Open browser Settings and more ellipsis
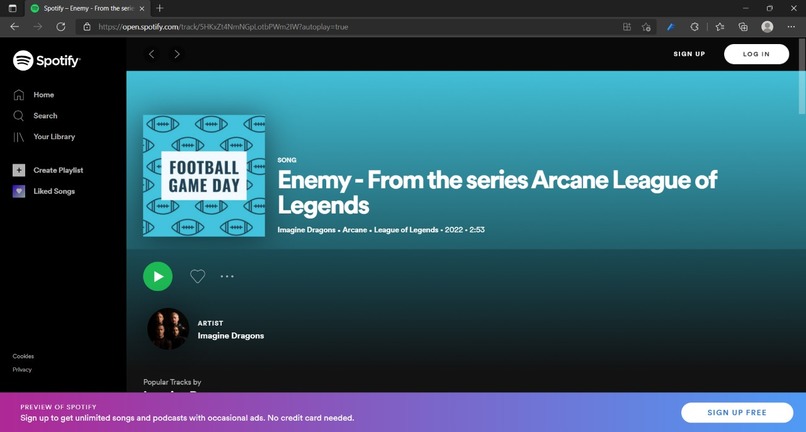Image resolution: width=806 pixels, height=432 pixels. click(x=791, y=27)
